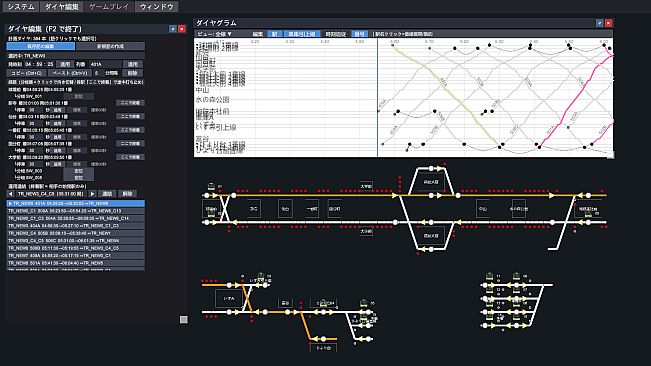Open the ウィンドウ menu

click(x=157, y=7)
